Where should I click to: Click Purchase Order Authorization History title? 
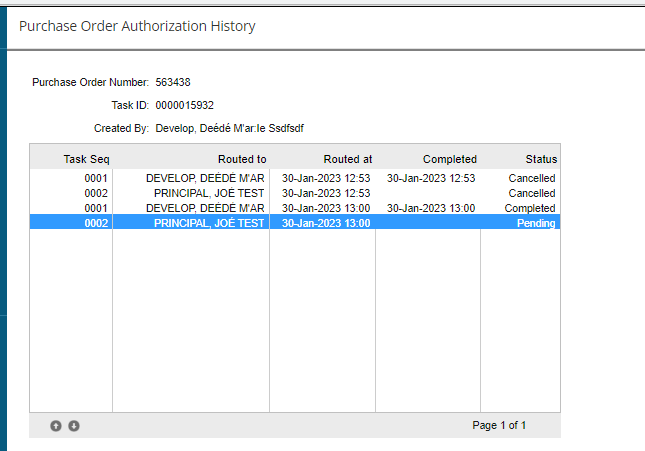point(137,26)
